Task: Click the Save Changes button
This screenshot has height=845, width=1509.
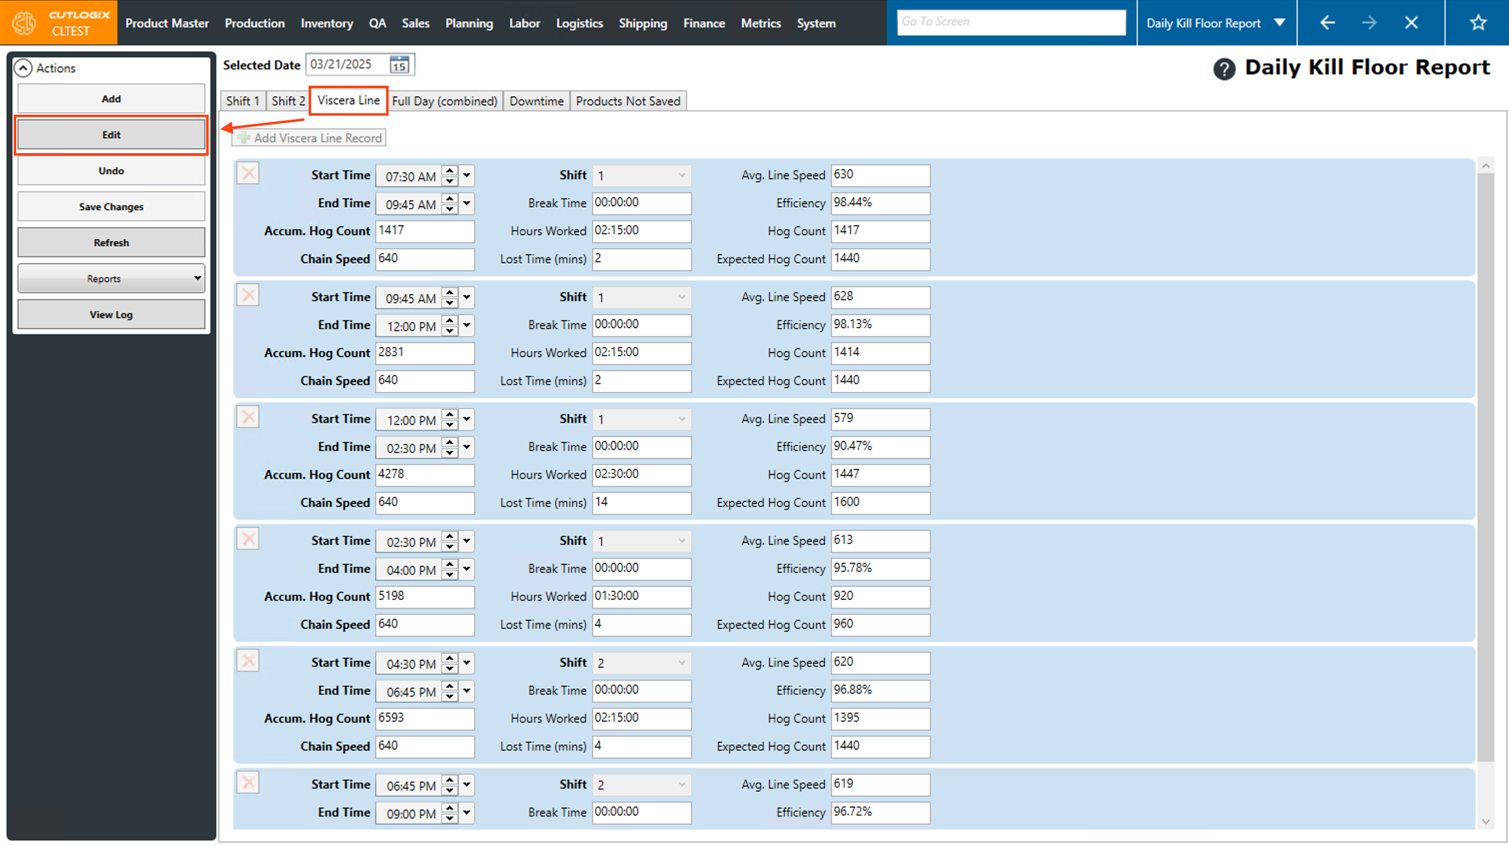Action: (111, 207)
